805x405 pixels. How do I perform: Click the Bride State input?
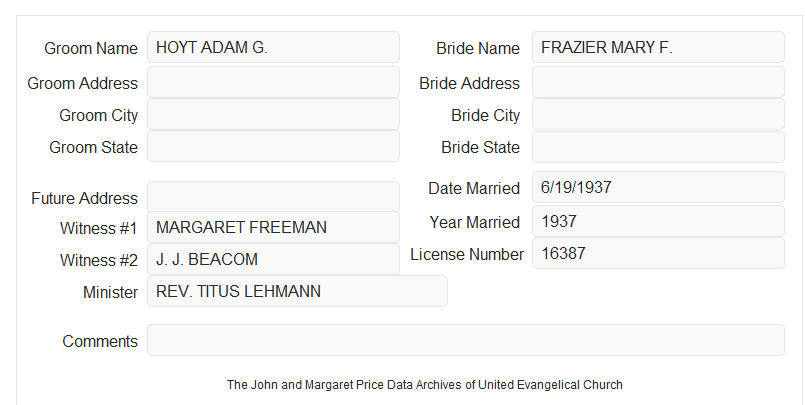pyautogui.click(x=658, y=147)
